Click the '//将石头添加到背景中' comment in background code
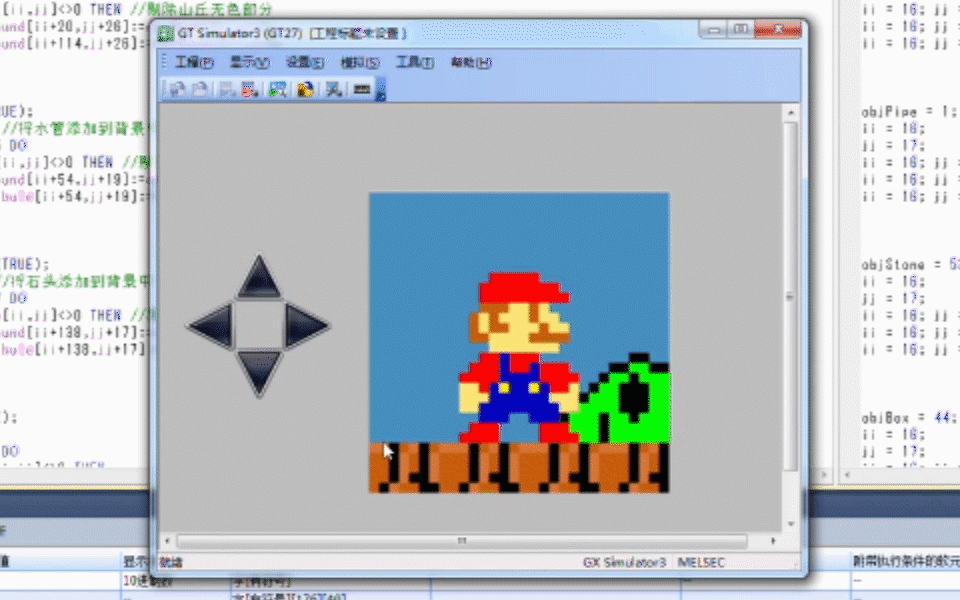Screen dimensions: 960x600 pyautogui.click(x=75, y=281)
